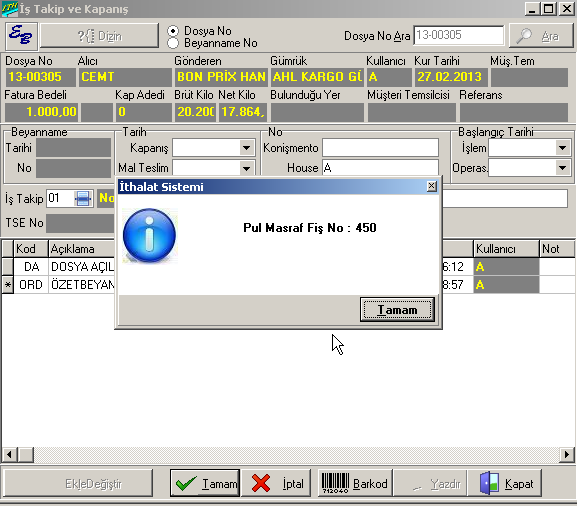Open the Kapanış date dropdown

tap(246, 148)
